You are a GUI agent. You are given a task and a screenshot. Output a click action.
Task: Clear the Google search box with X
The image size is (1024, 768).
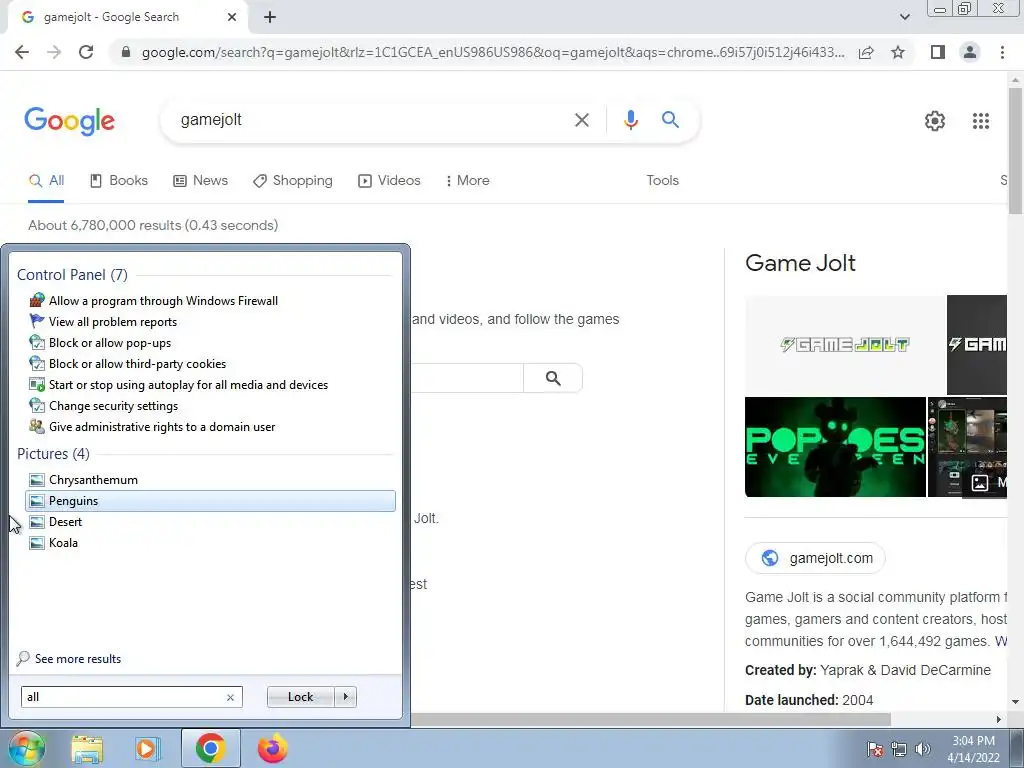coord(581,120)
